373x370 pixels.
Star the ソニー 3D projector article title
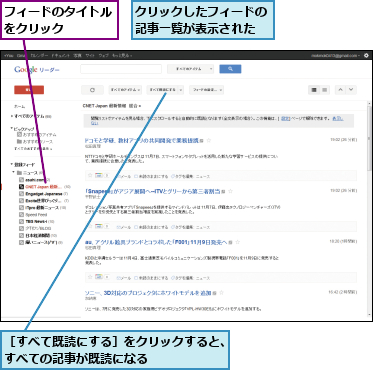[x=221, y=293]
